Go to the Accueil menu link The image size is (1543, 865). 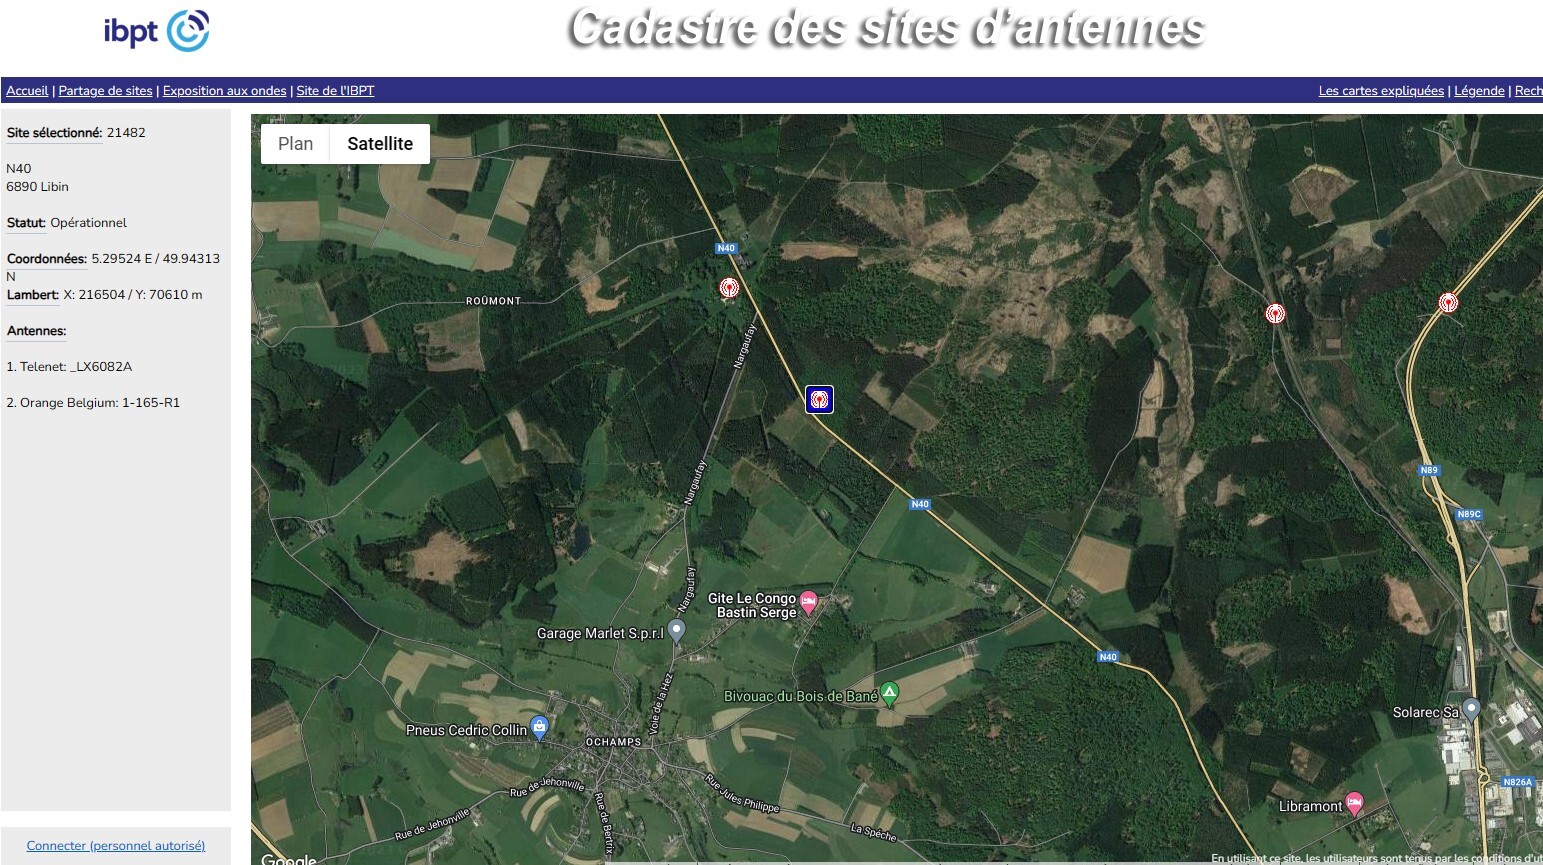(x=27, y=91)
